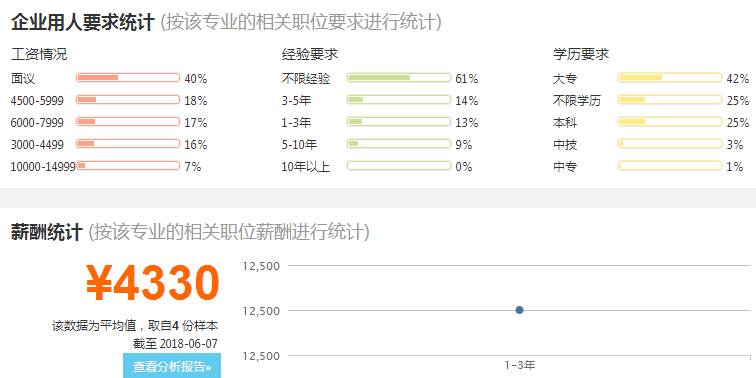Click the 40% value next to 面议
Screen dimensions: 756x378
(x=196, y=79)
